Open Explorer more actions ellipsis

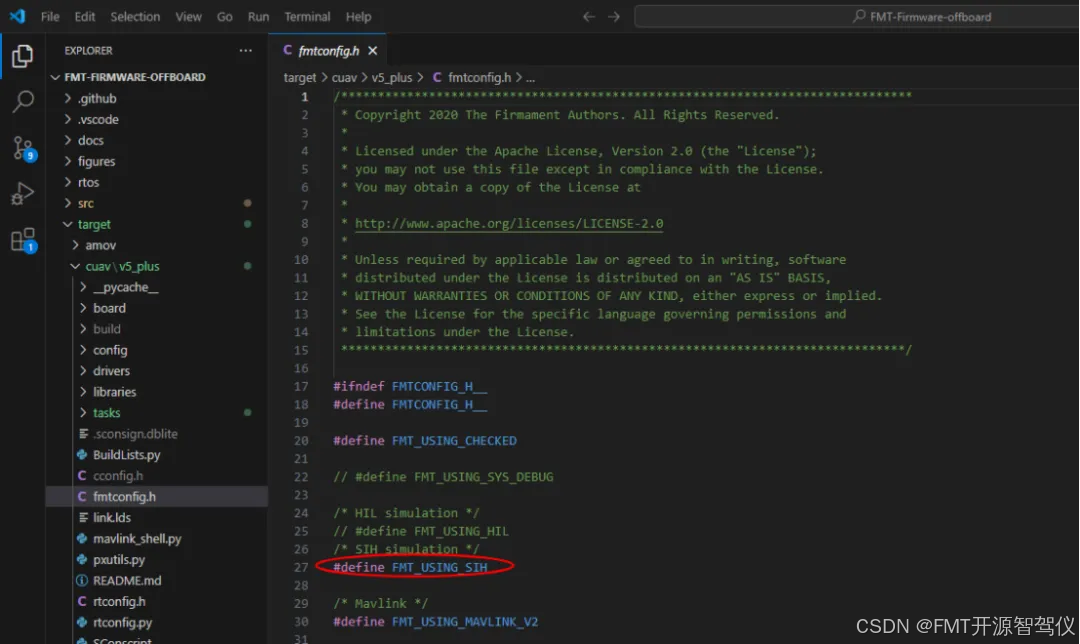(246, 50)
